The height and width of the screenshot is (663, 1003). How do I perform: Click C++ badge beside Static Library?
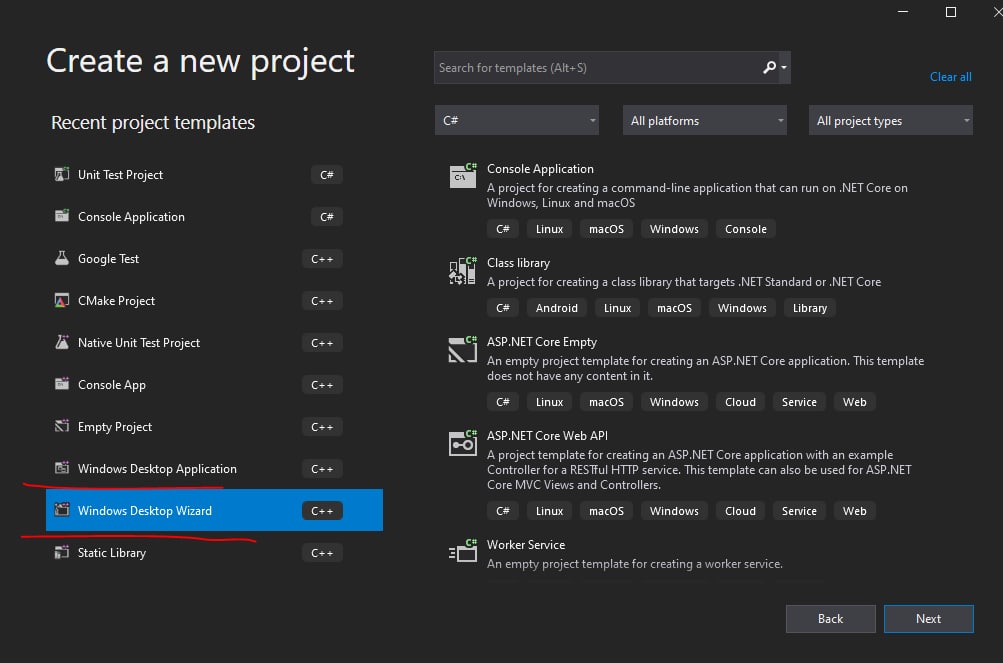(x=322, y=552)
